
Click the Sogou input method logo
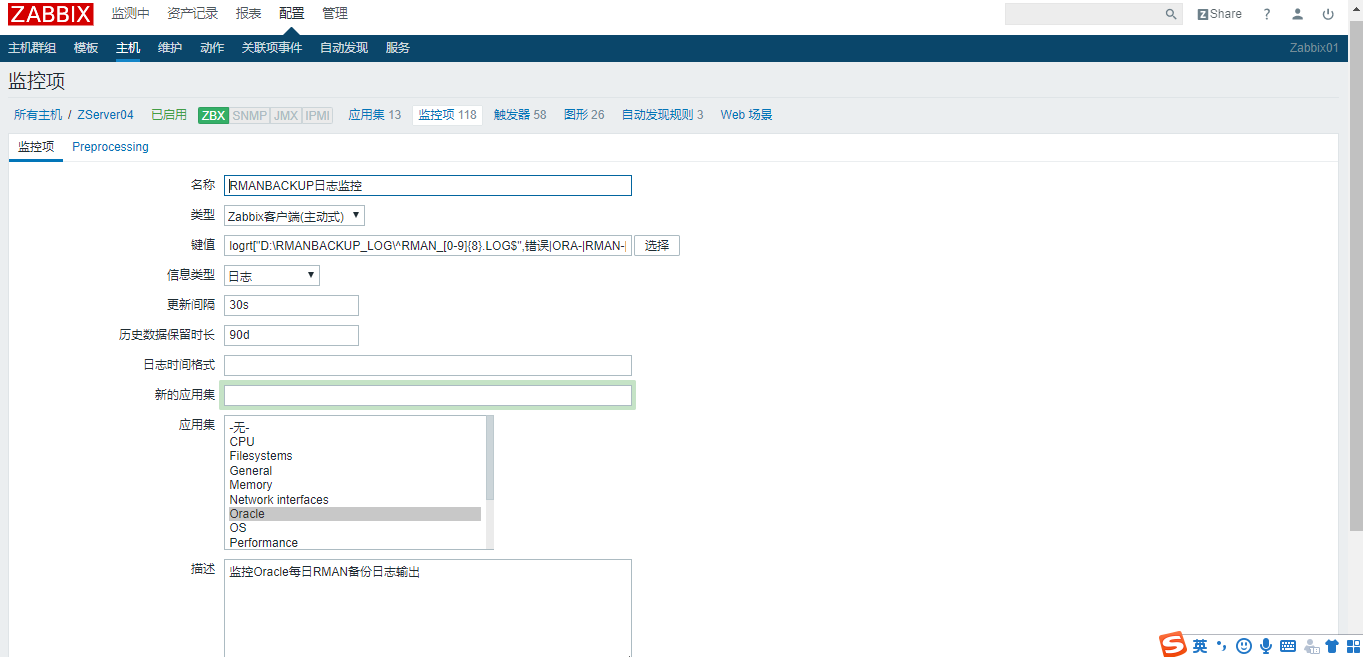[x=1172, y=645]
